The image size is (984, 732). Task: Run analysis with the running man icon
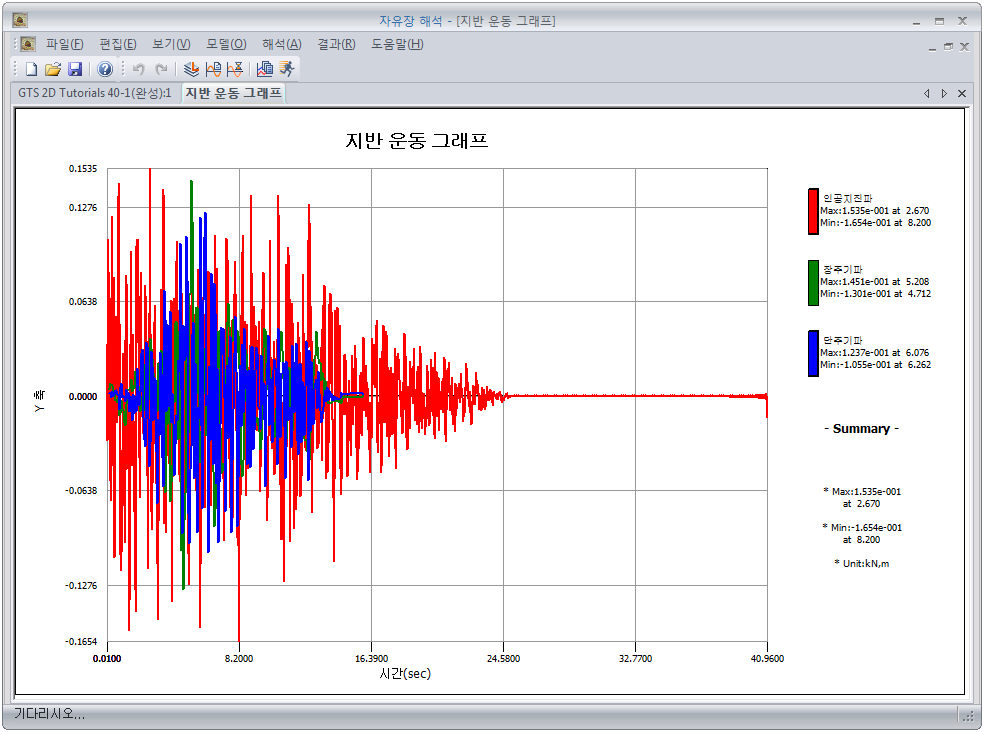click(x=287, y=69)
